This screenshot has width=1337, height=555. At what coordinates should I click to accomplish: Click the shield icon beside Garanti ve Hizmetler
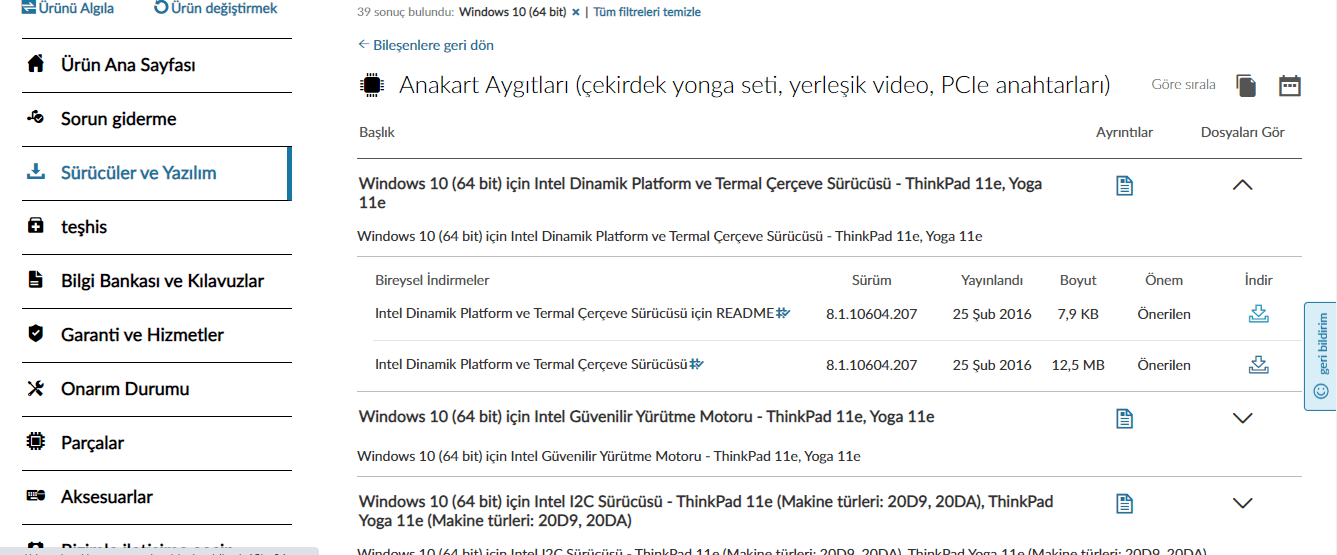click(36, 334)
